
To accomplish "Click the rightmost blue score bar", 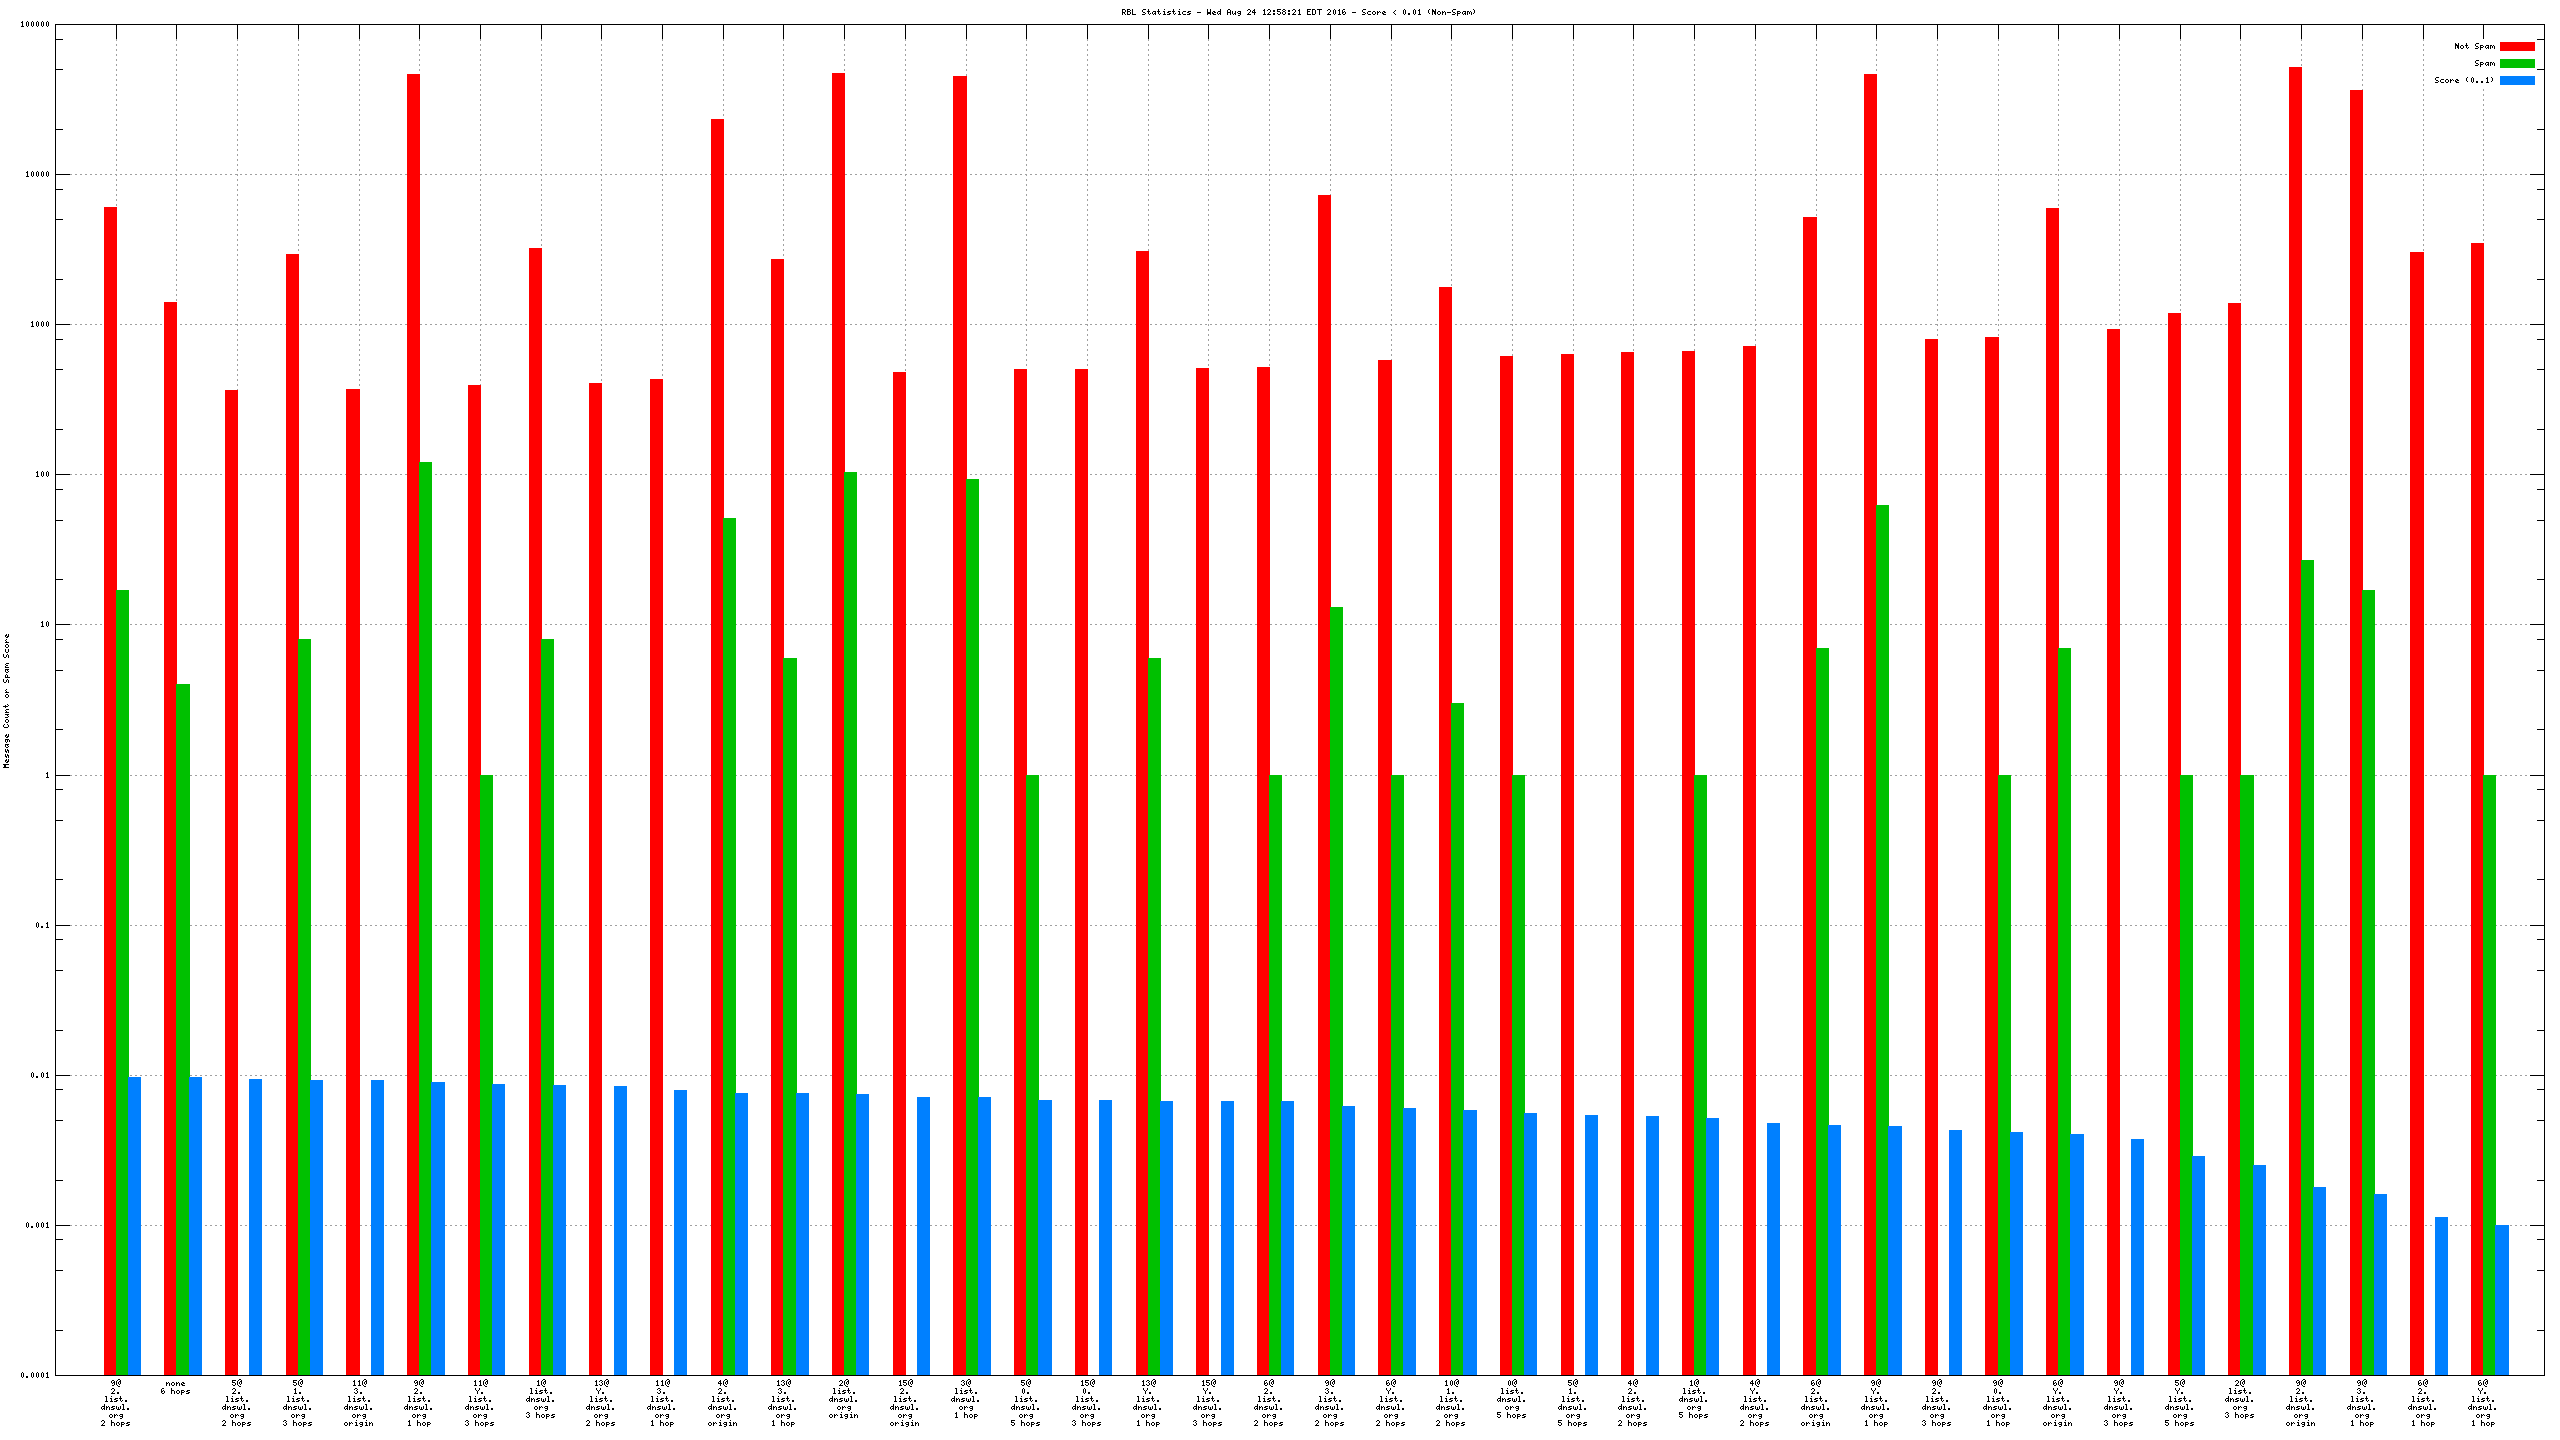I will click(x=2502, y=1300).
